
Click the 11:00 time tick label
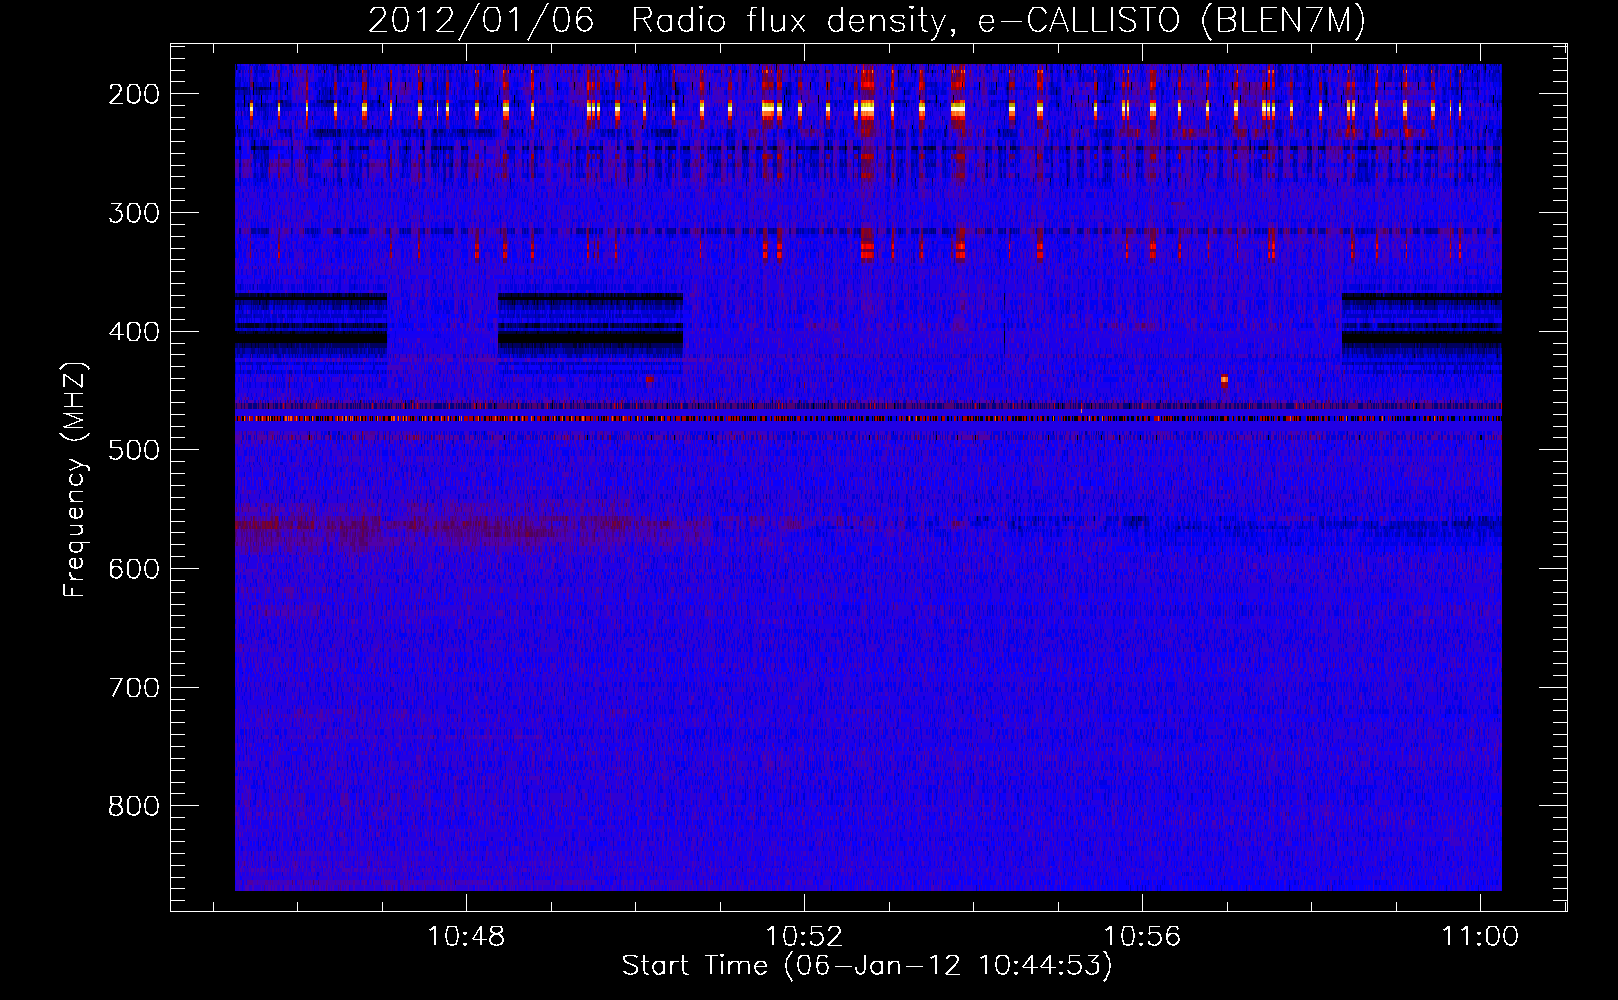click(x=1480, y=937)
